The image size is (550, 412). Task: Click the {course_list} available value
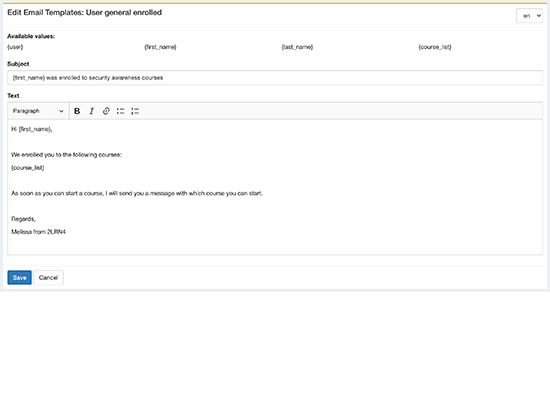[x=435, y=47]
